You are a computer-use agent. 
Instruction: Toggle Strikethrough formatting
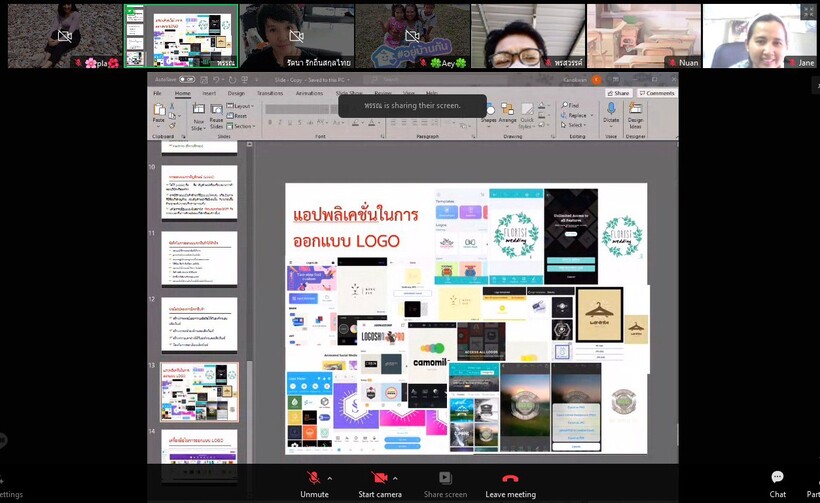(300, 123)
